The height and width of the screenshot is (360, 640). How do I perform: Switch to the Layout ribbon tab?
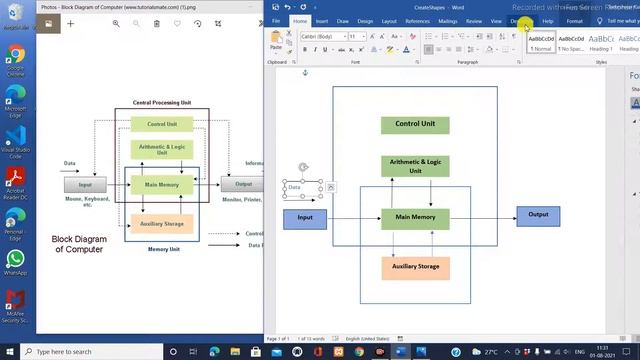389,21
